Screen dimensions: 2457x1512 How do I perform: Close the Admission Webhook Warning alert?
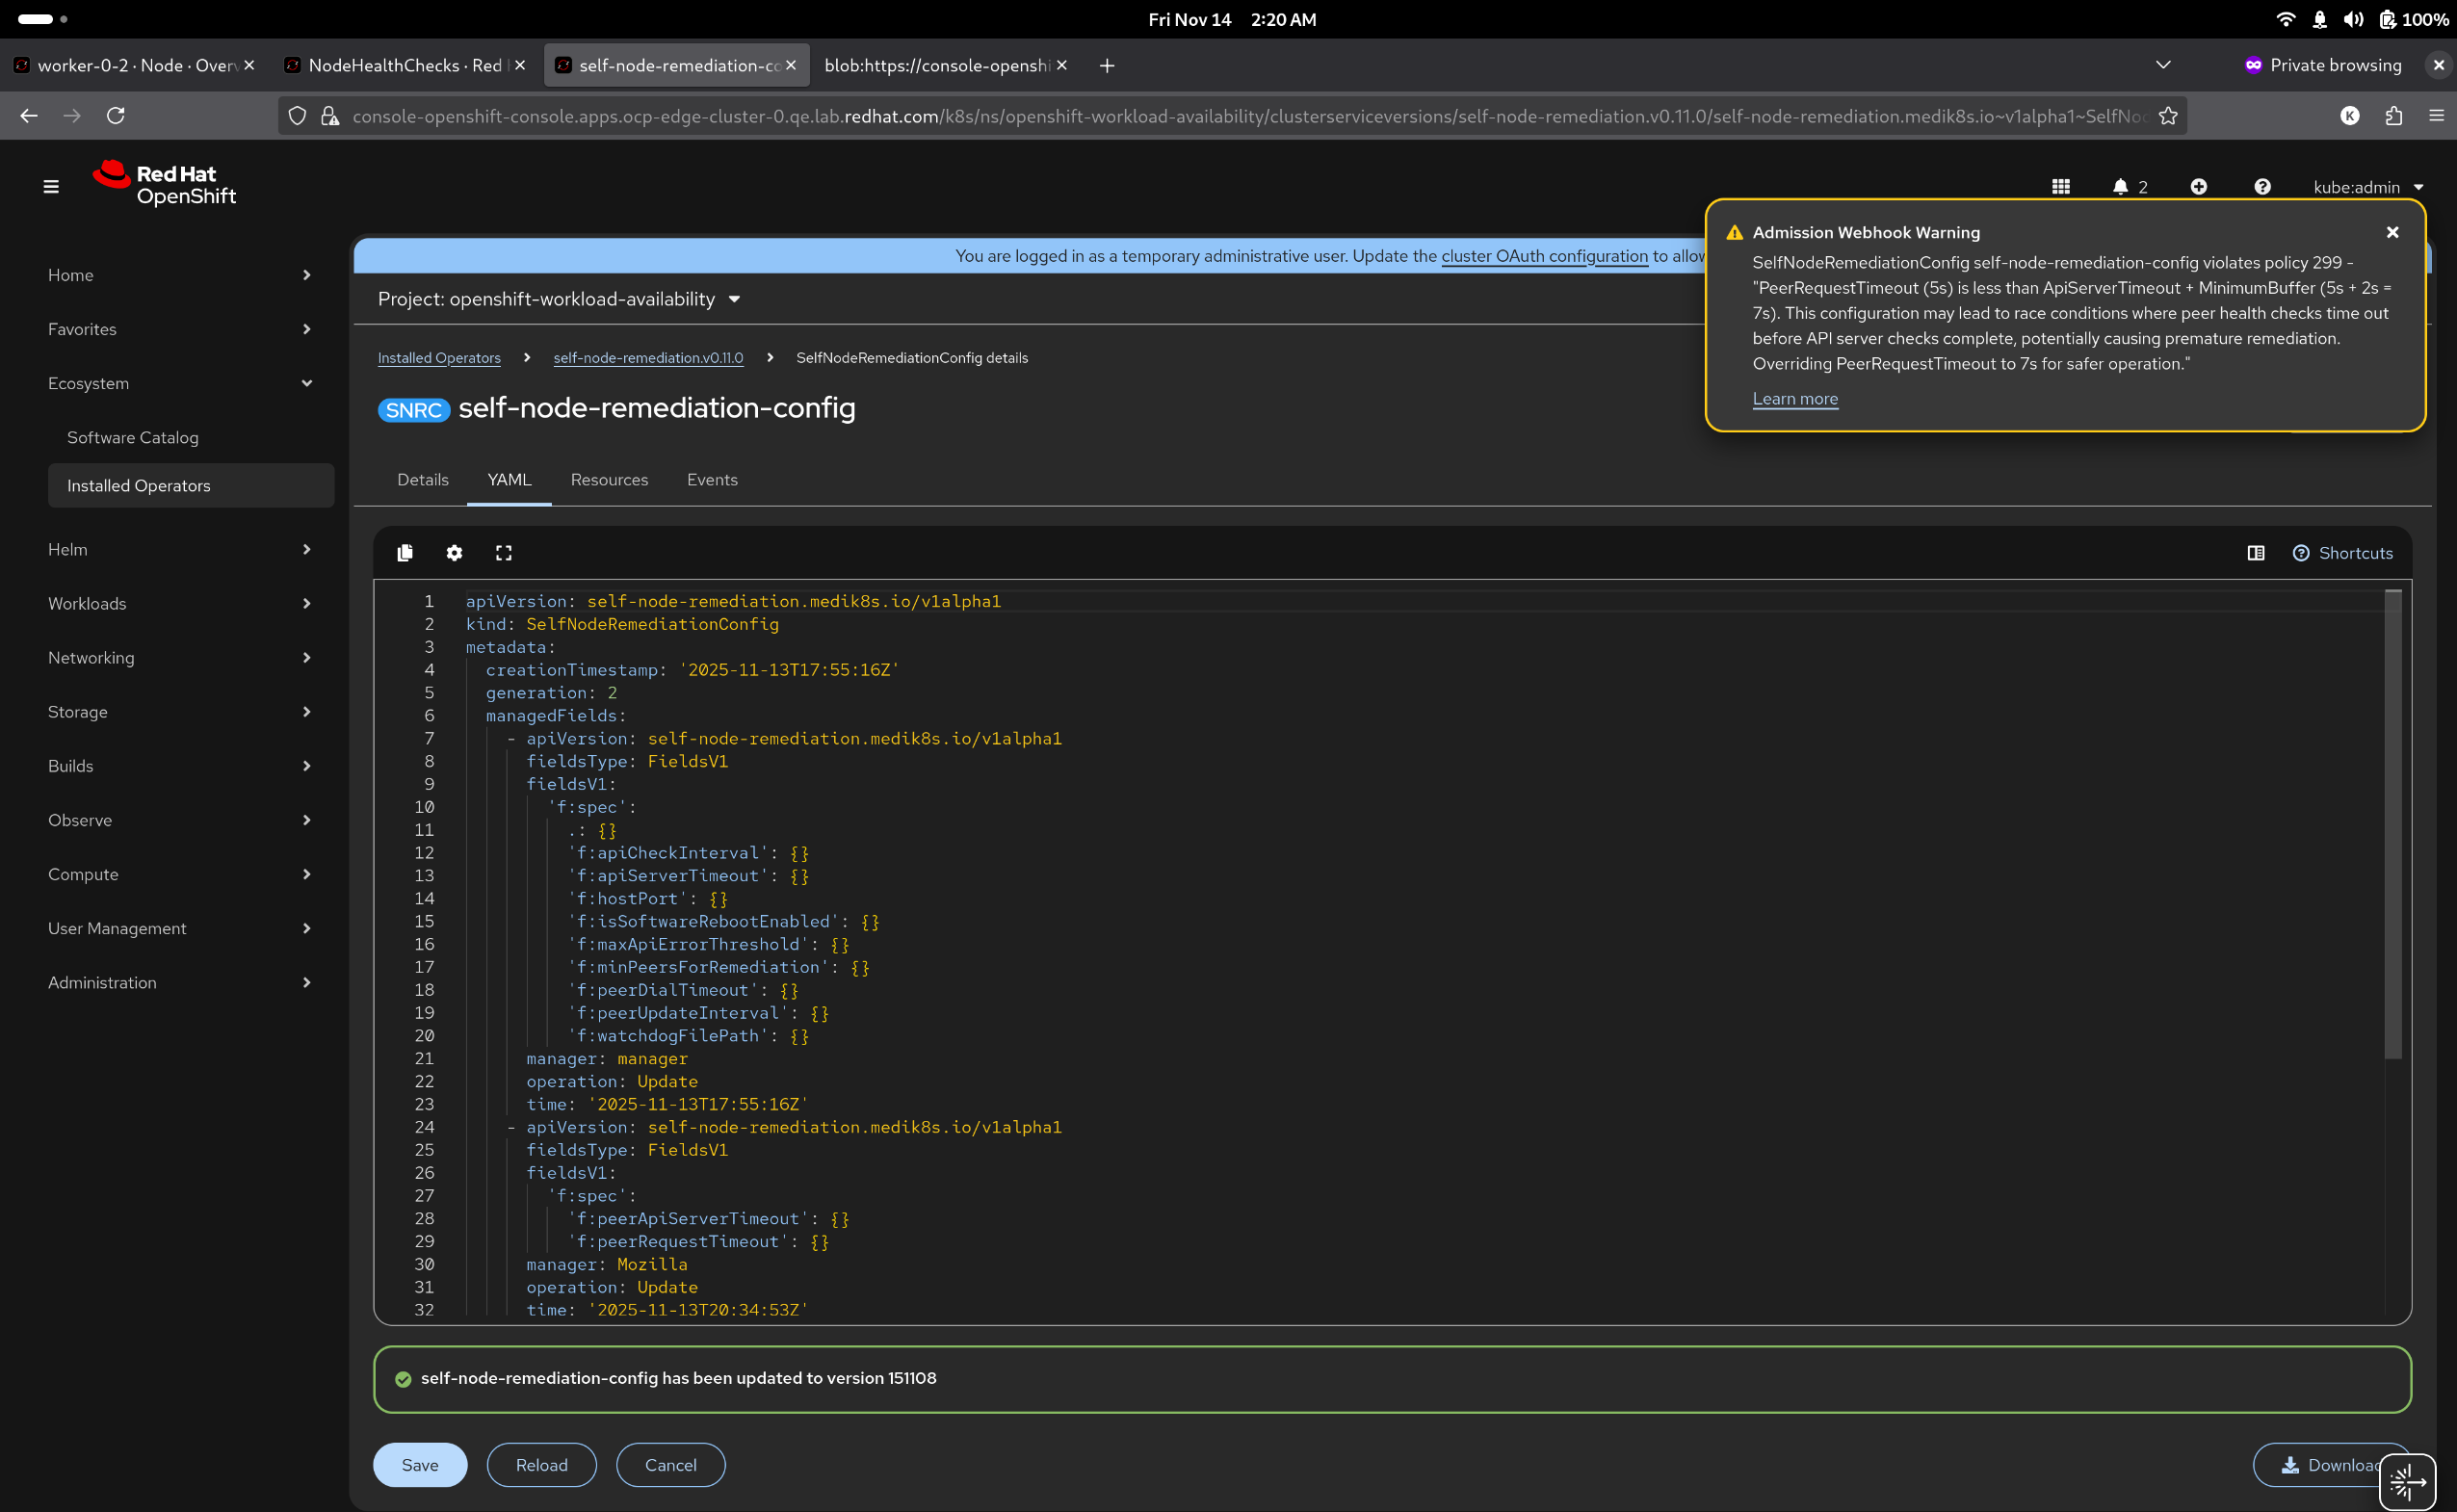coord(2393,232)
